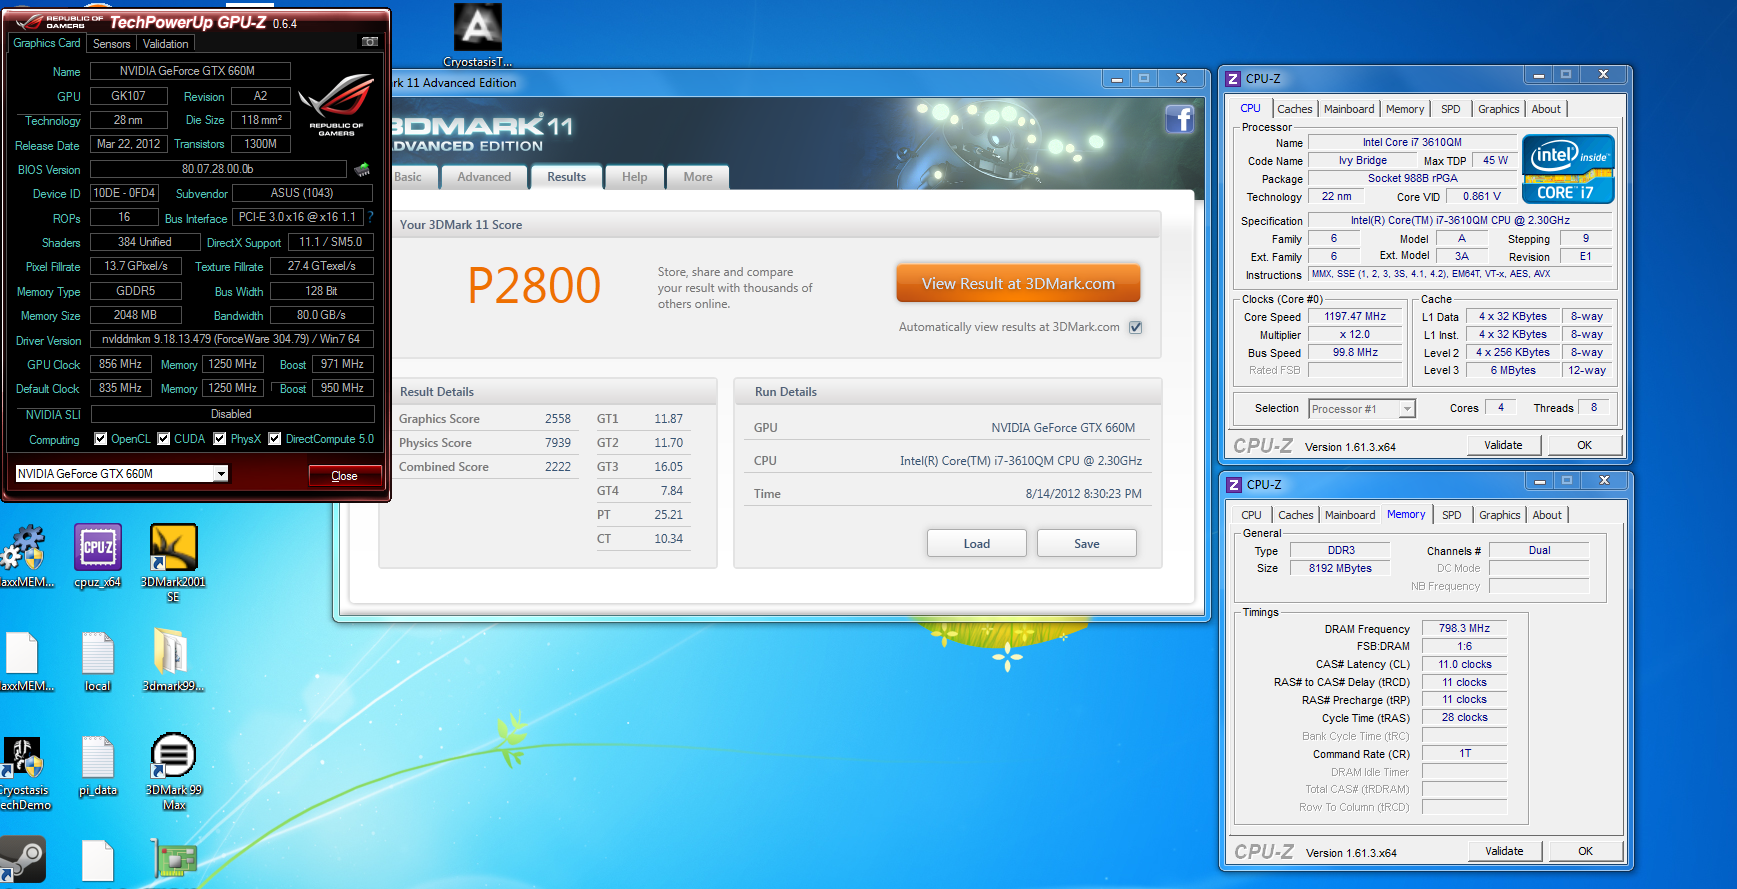Click Validate in the upper CPU-Z window
Viewport: 1737px width, 889px height.
(1503, 445)
